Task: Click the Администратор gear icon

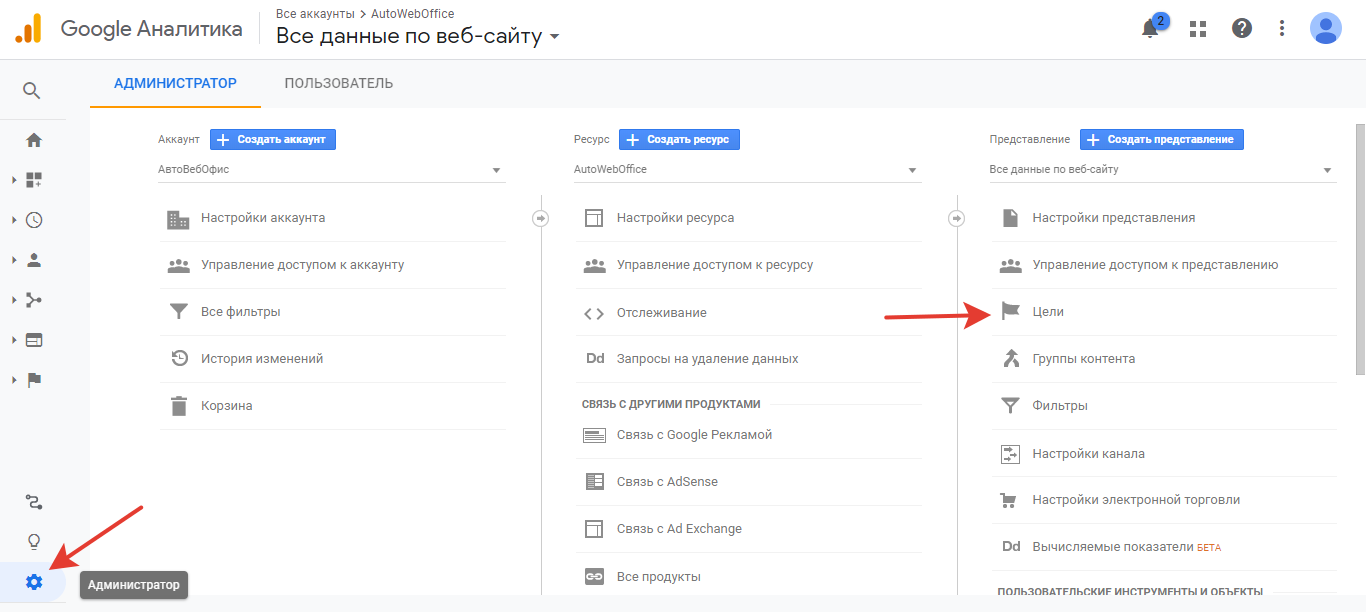Action: pos(34,582)
